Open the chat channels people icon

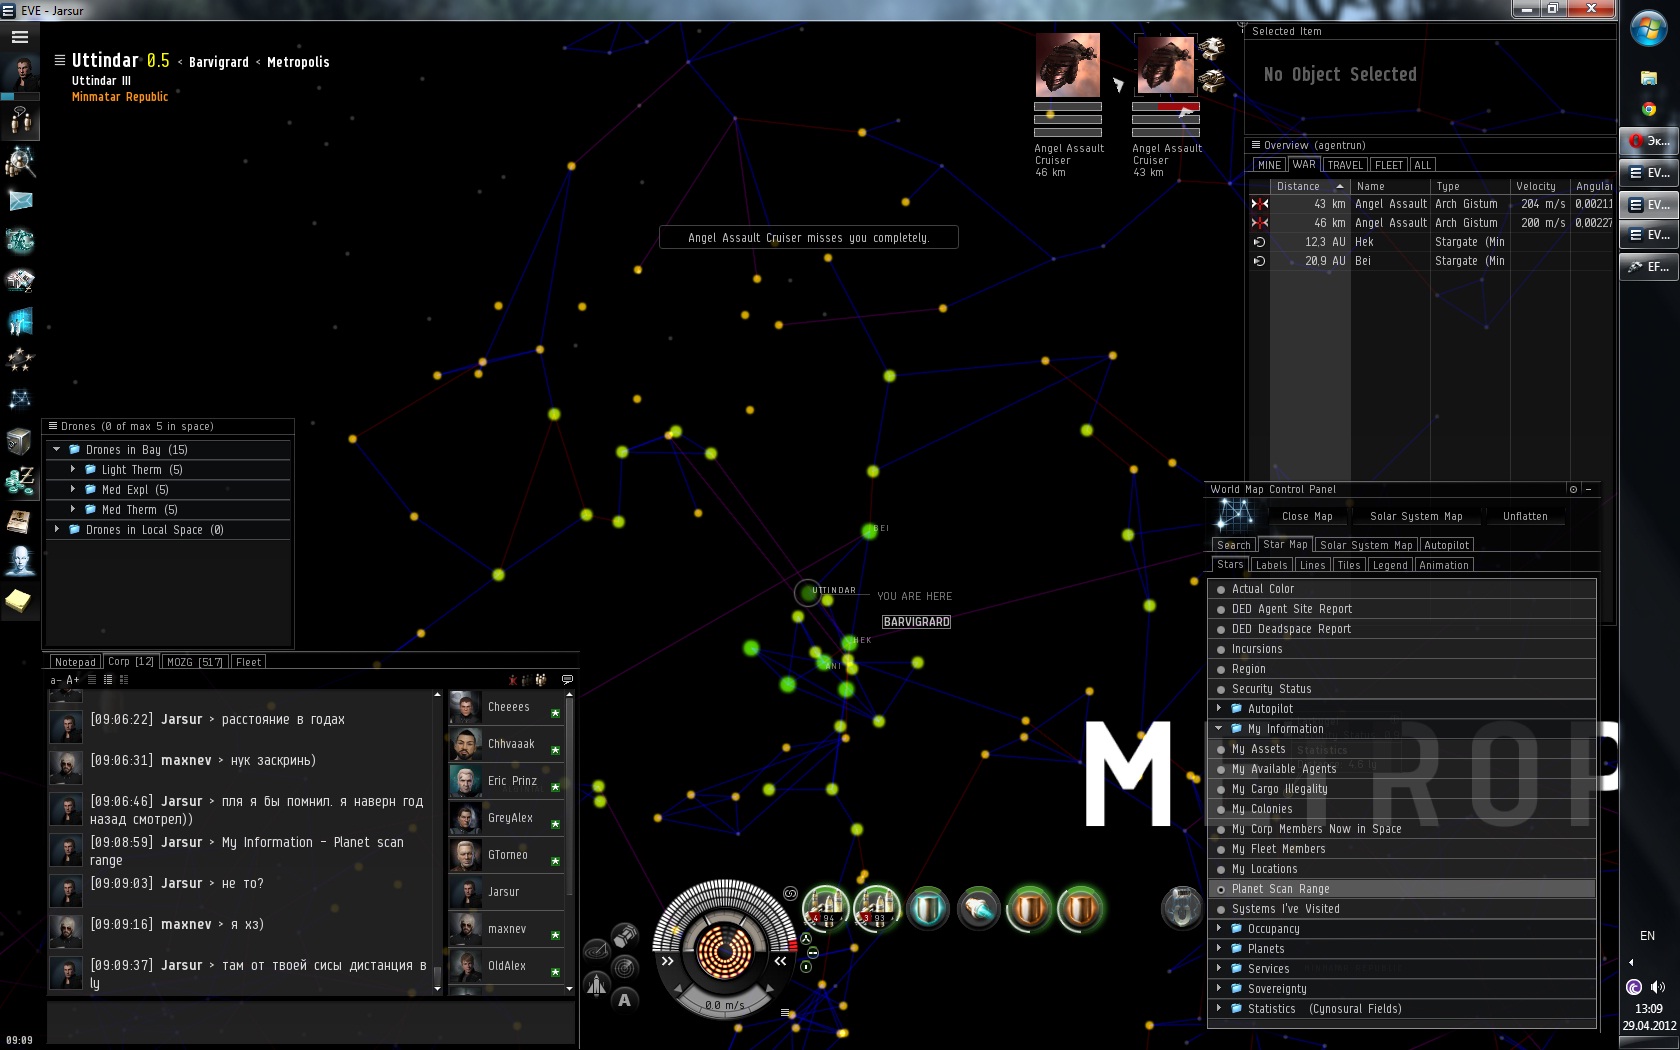point(20,121)
